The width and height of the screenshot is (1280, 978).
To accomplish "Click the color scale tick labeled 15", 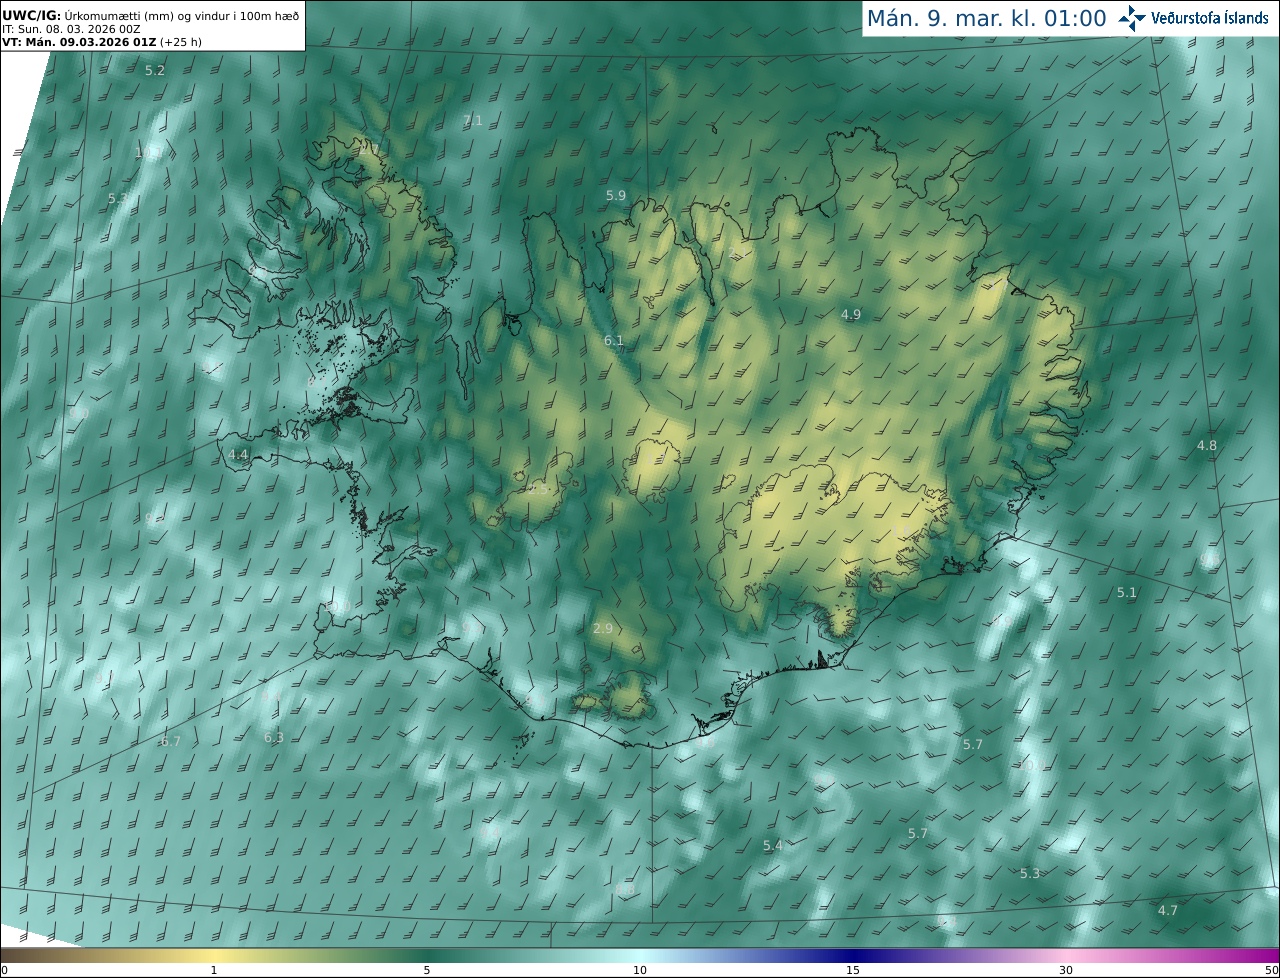I will [853, 971].
